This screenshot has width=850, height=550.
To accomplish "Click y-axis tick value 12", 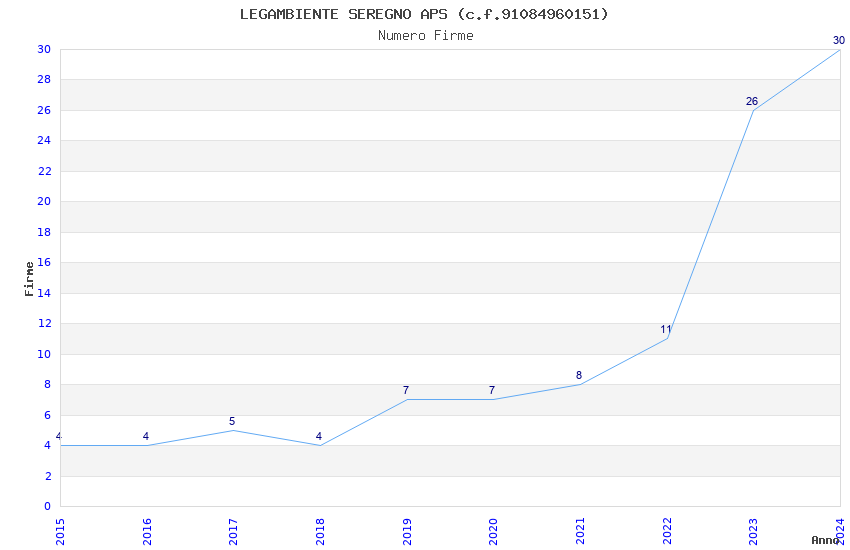I will (x=44, y=323).
